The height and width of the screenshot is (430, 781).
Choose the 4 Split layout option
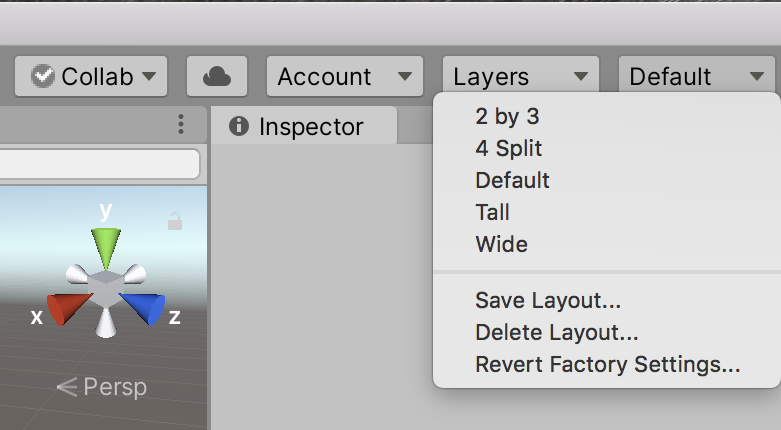tap(509, 149)
